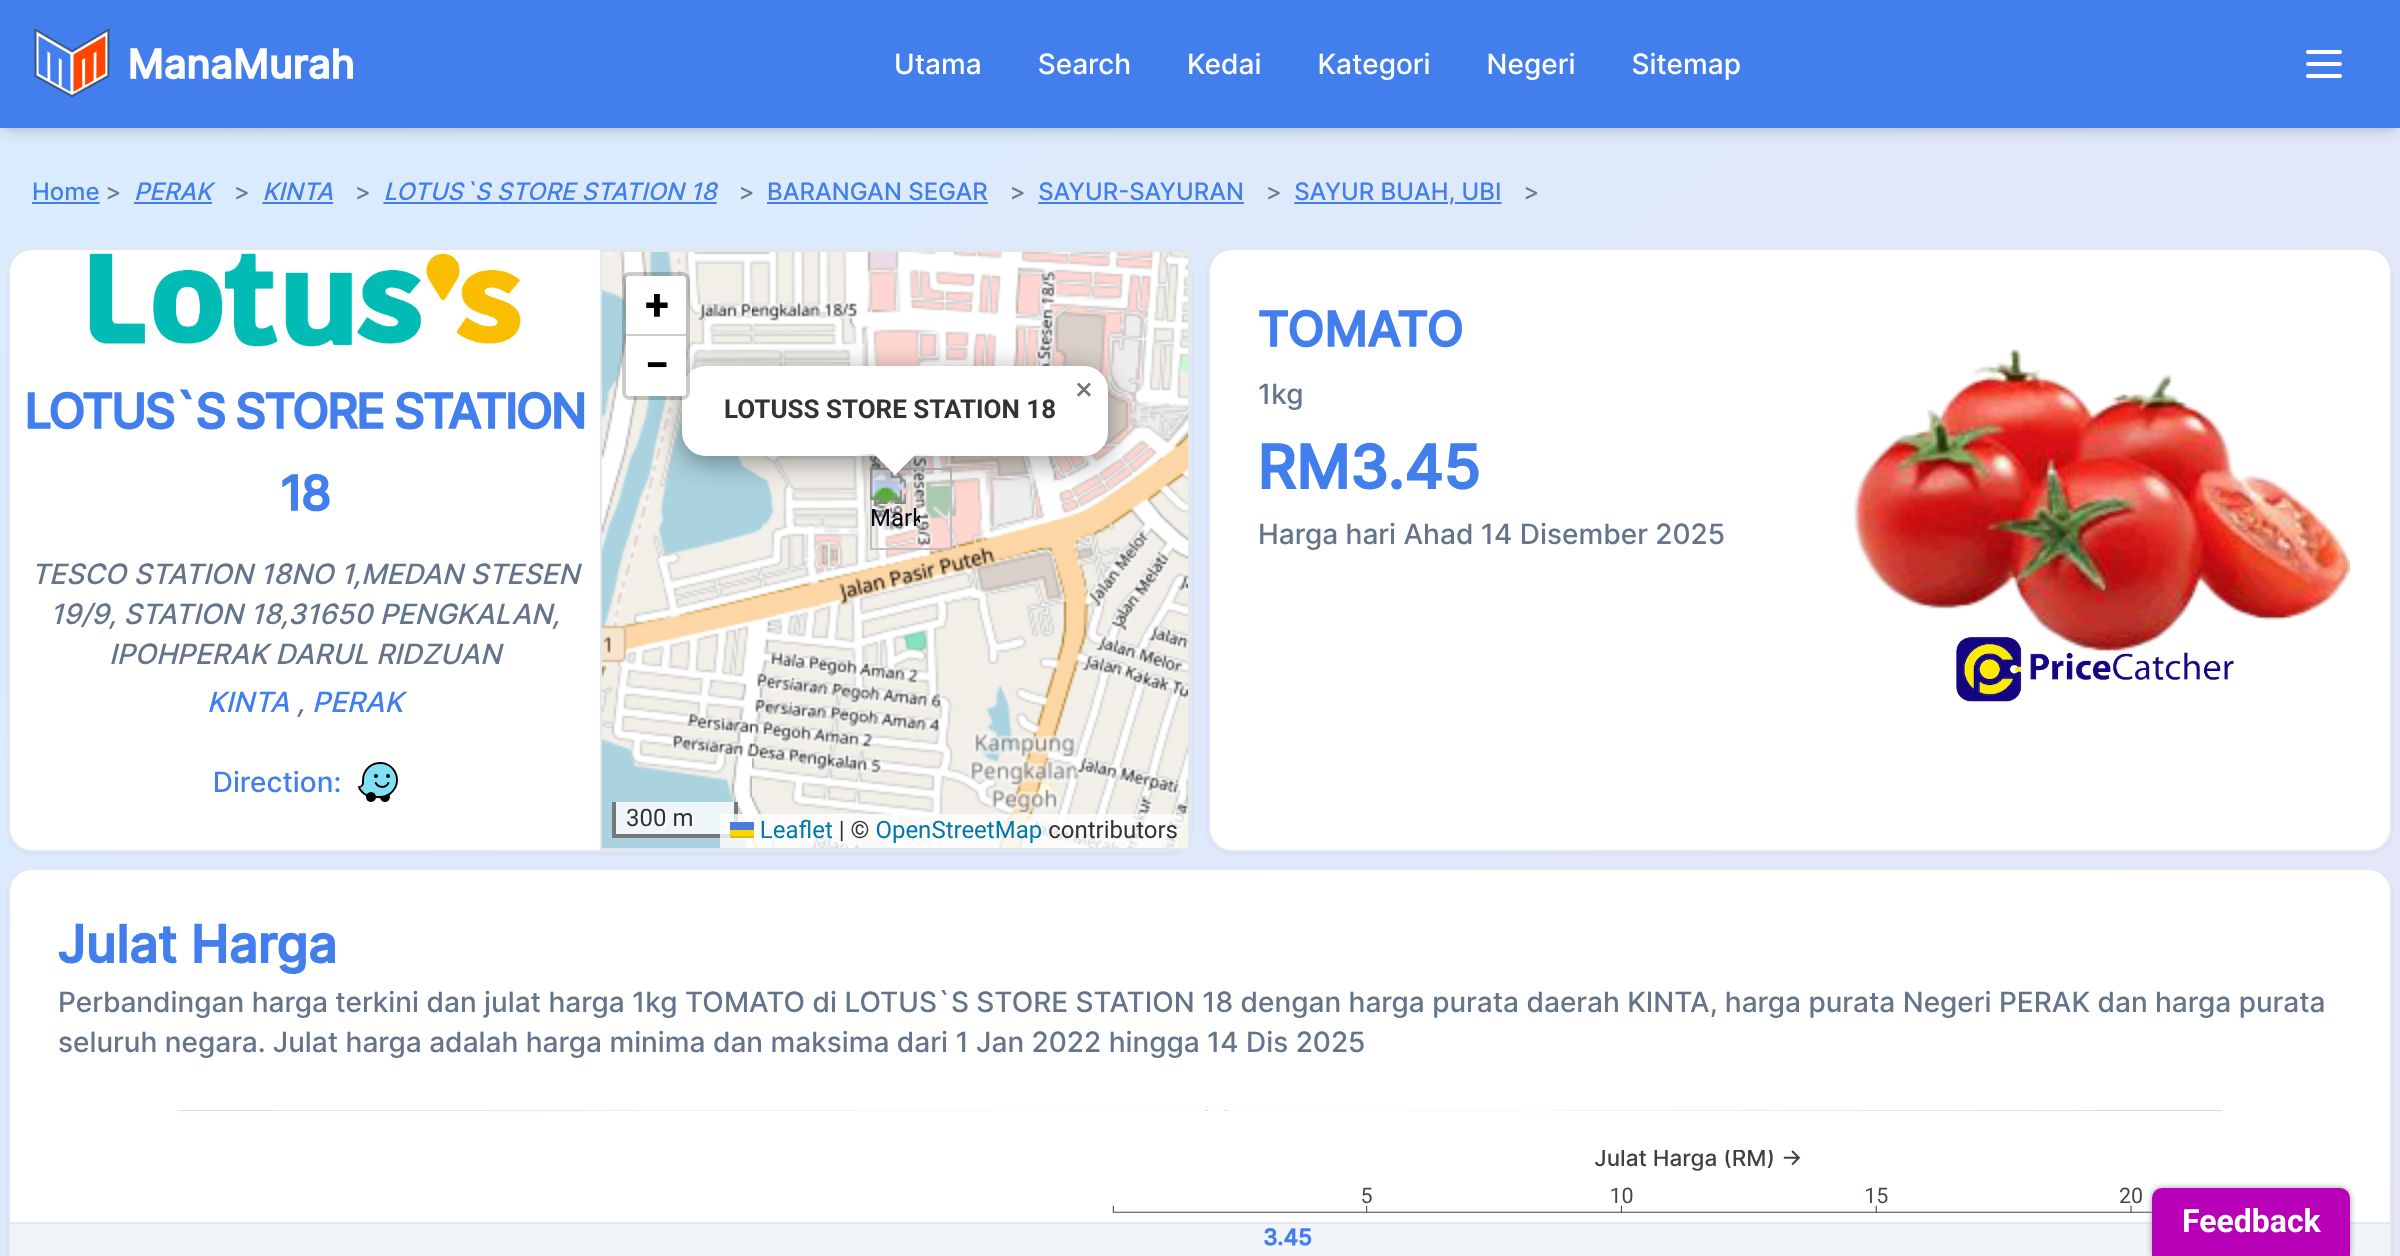Zoom in on the map
This screenshot has height=1256, width=2400.
(x=656, y=305)
